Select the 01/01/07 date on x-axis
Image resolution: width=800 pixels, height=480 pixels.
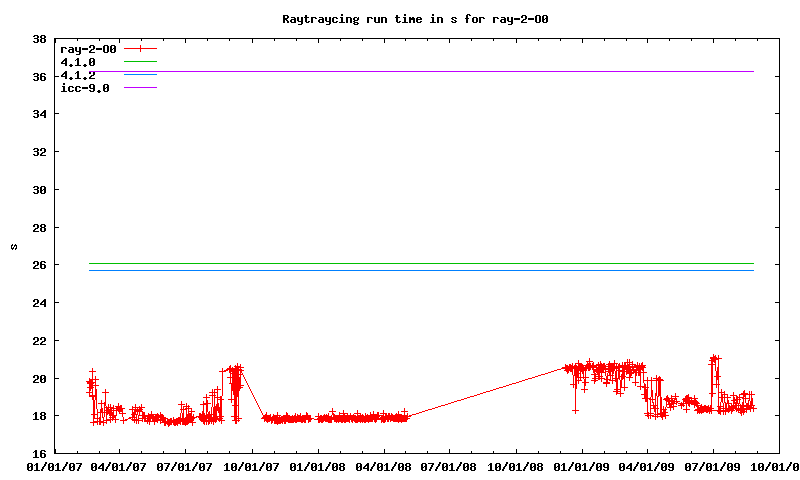[x=54, y=467]
